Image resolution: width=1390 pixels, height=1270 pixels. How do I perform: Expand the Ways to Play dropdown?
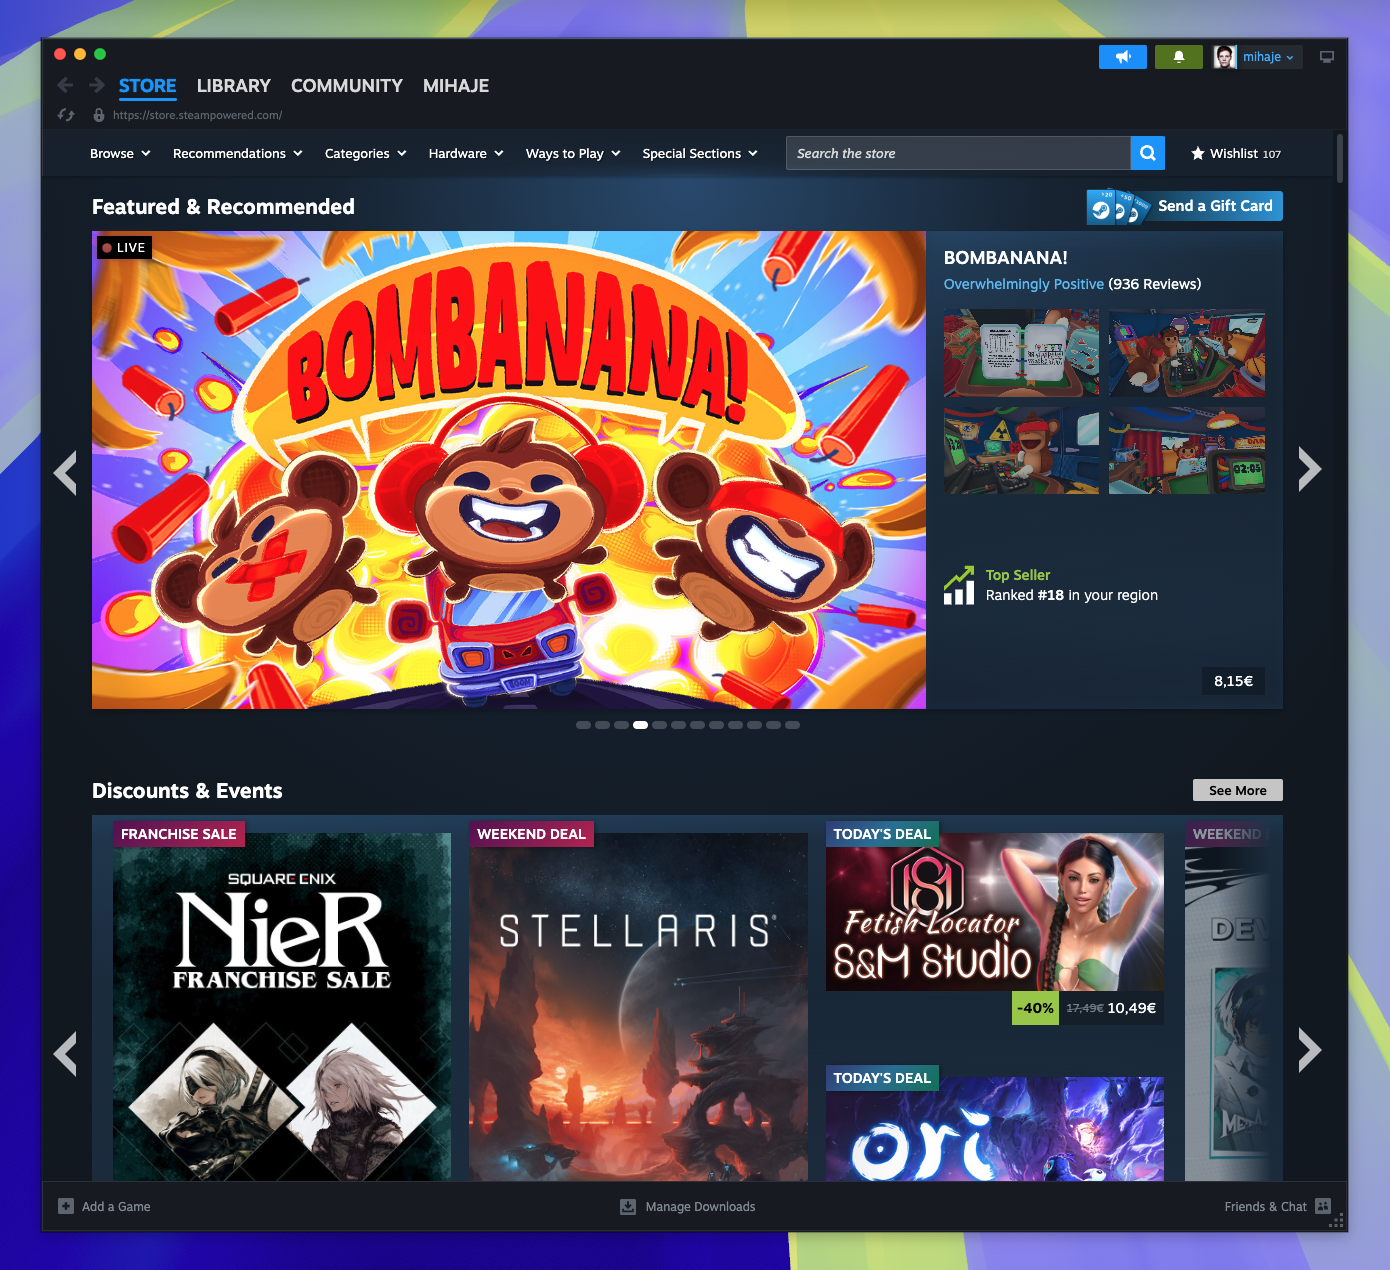[x=573, y=153]
